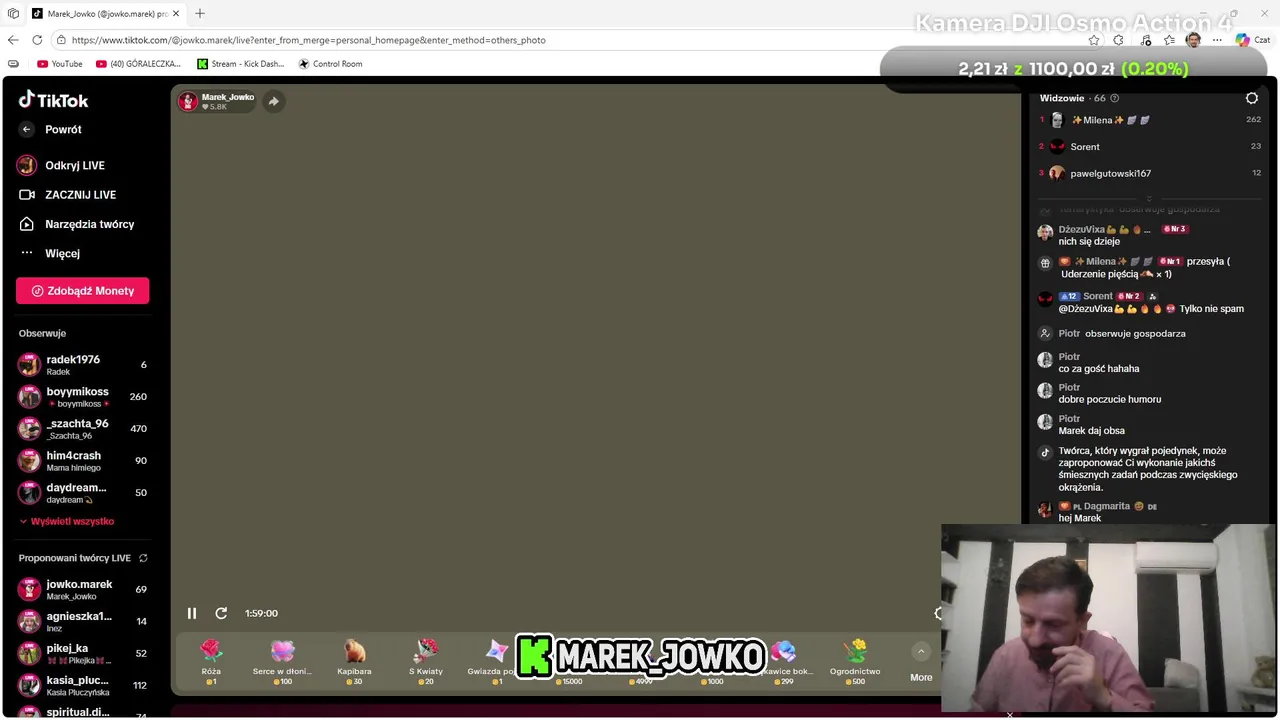This screenshot has width=1280, height=720.
Task: Send the Kapibara gift
Action: (354, 661)
